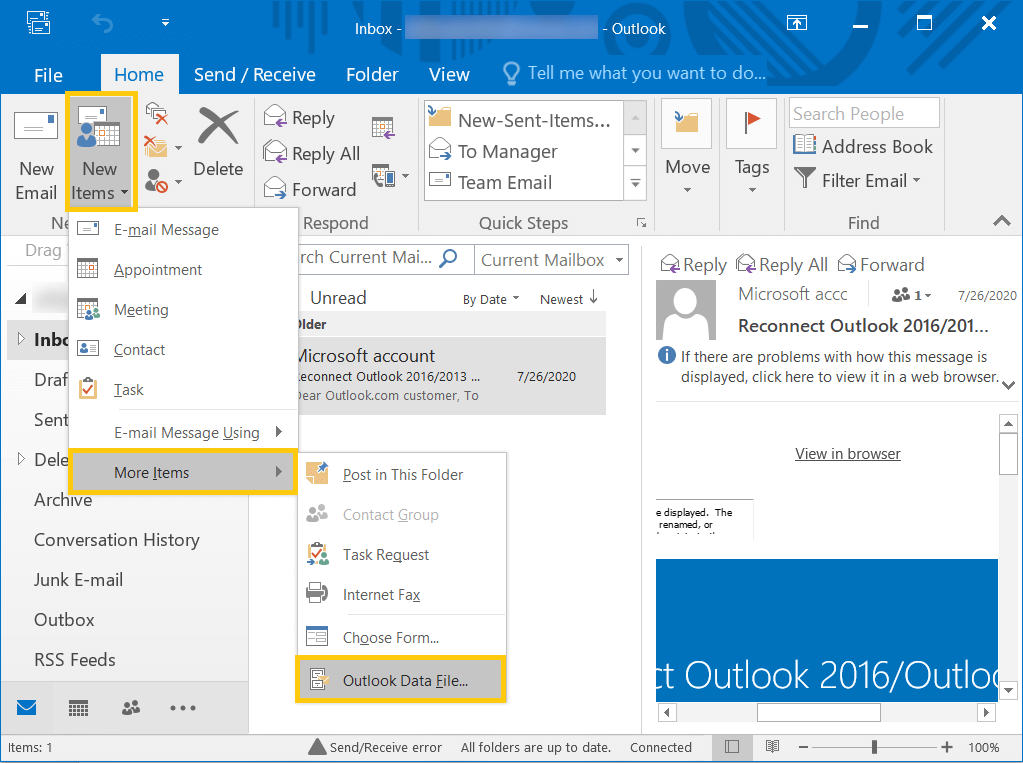Click the New Email button
This screenshot has width=1023, height=763.
tap(36, 154)
